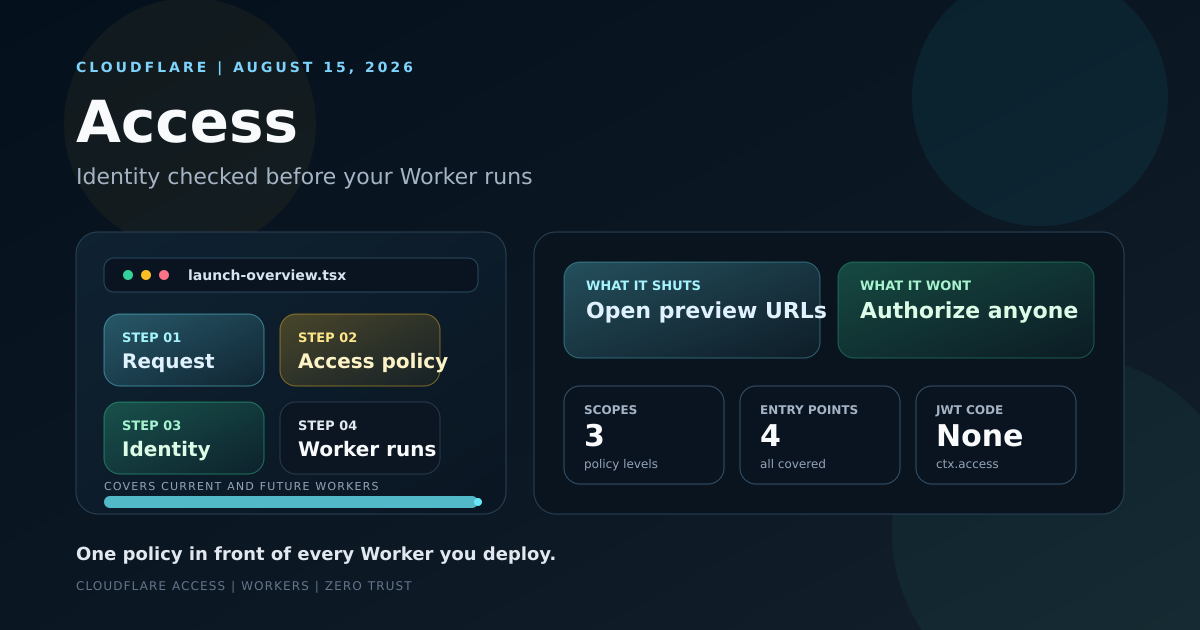Click the red dot in the window header
This screenshot has height=630, width=1200.
coord(164,275)
